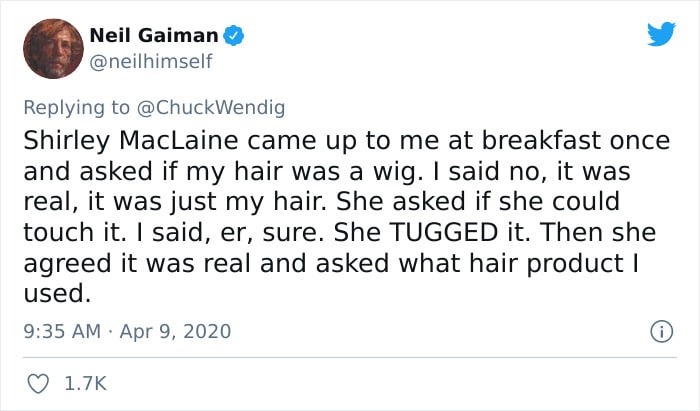Viewport: 700px width, 411px height.
Task: Select the 1.7K likes count
Action: pyautogui.click(x=85, y=384)
